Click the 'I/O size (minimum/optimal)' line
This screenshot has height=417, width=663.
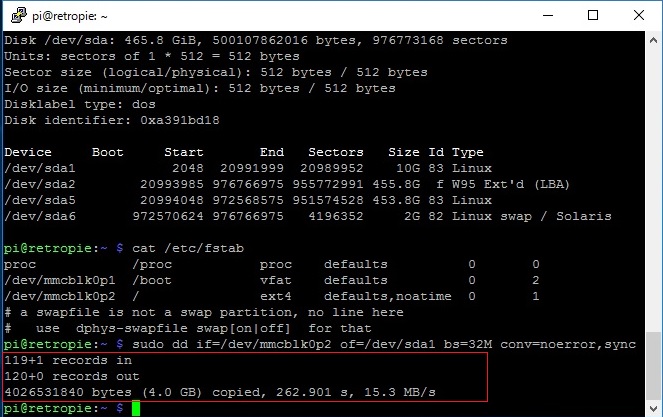(200, 88)
